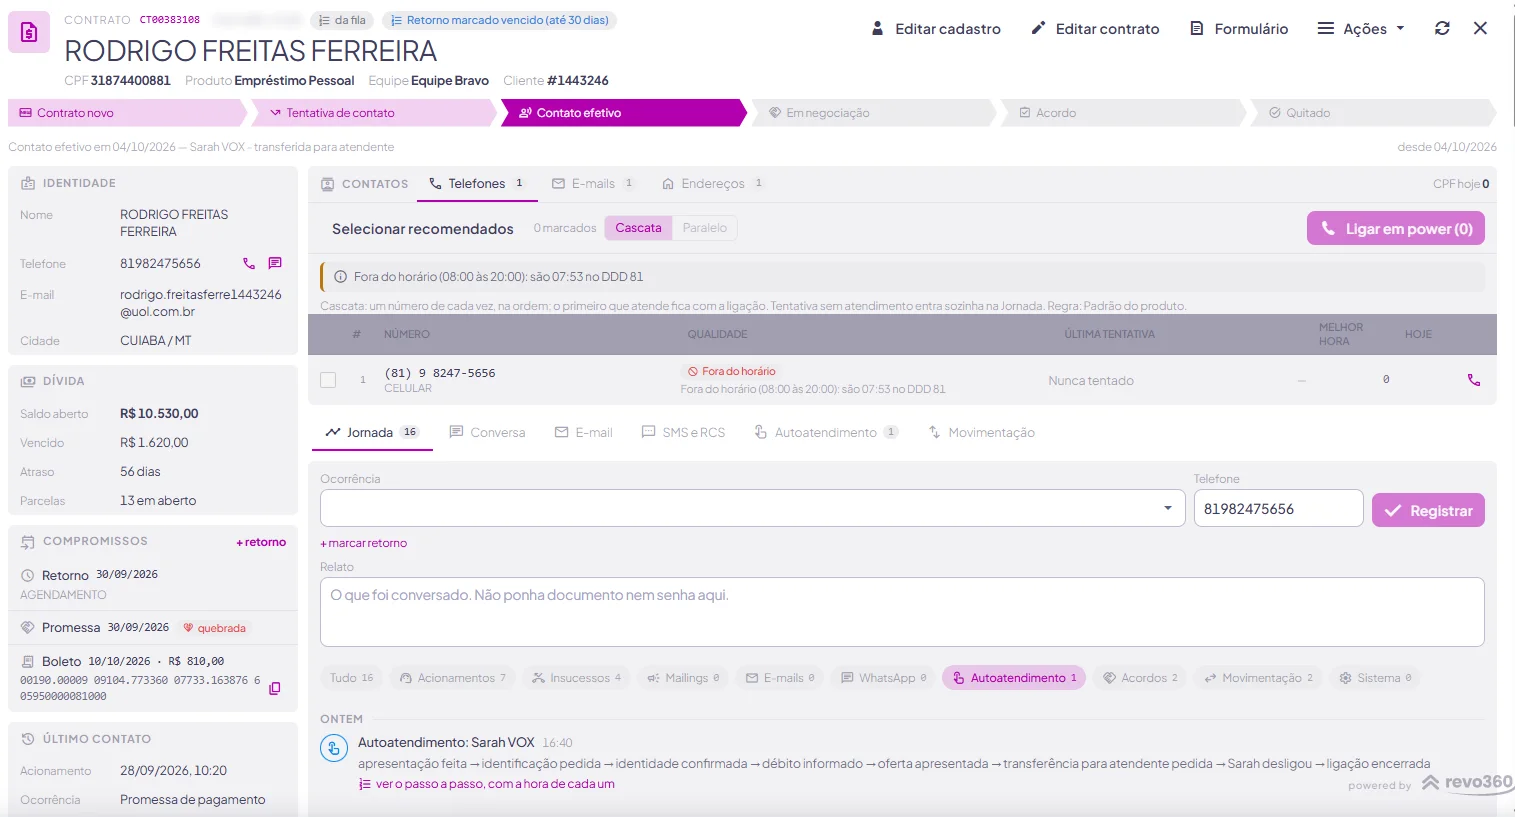Screen dimensions: 1515x817
Task: Switch to Paralelo dialing mode
Action: tap(705, 228)
